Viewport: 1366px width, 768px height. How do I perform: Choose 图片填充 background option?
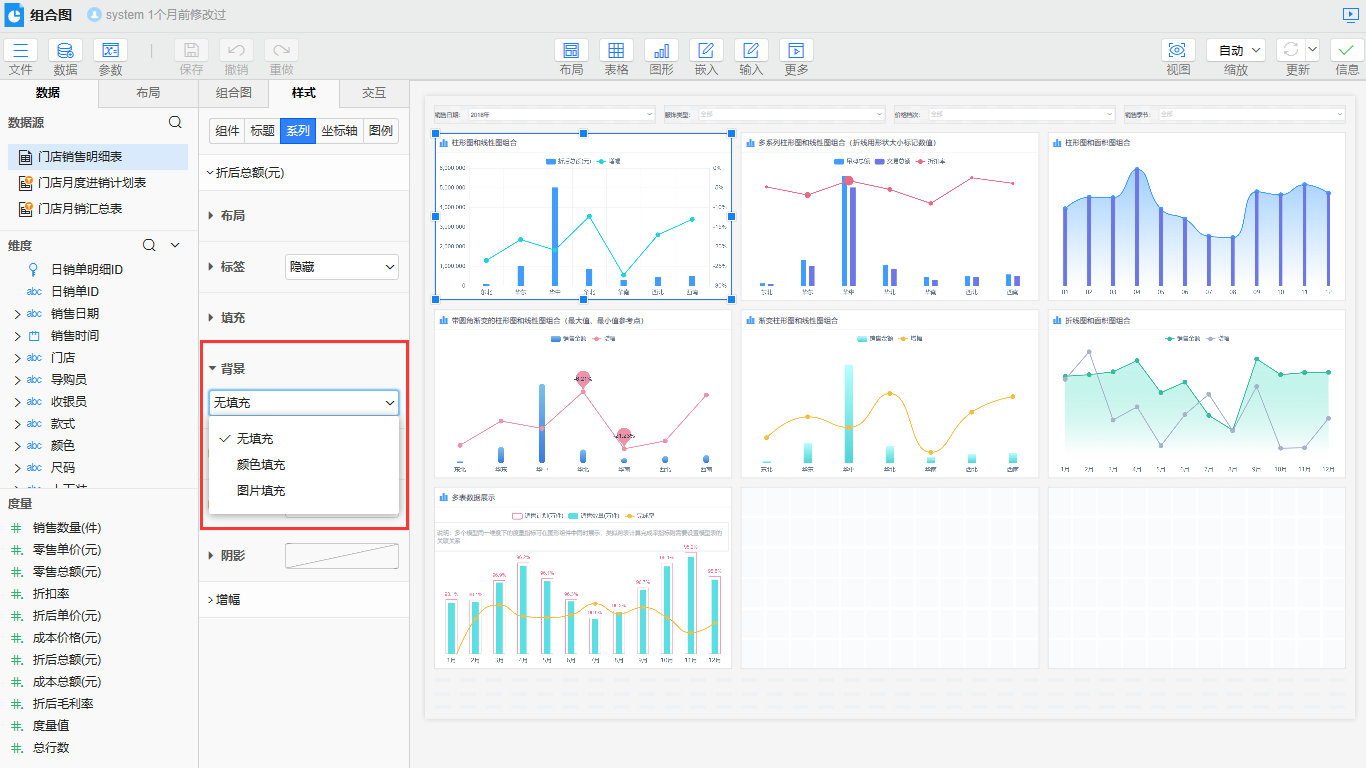coord(261,491)
